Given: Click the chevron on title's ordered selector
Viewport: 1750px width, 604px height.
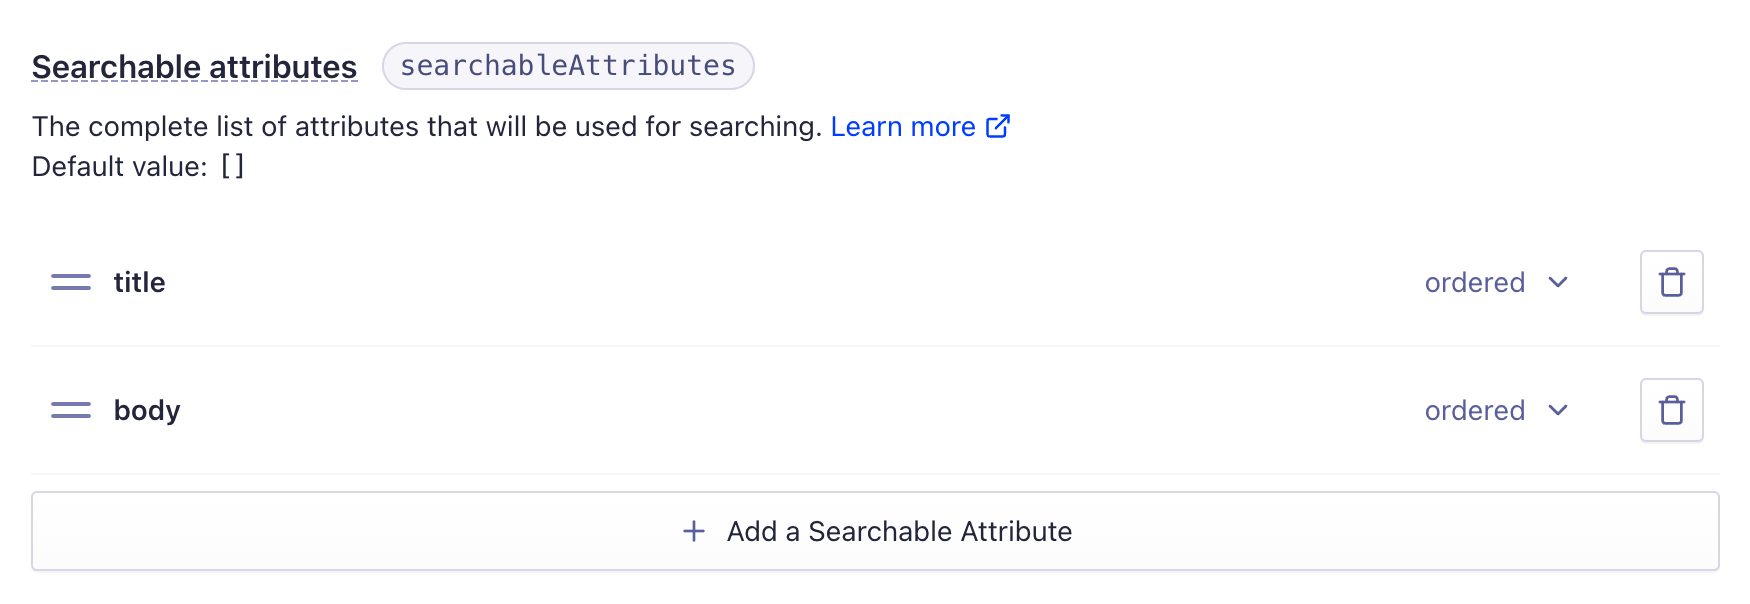Looking at the screenshot, I should coord(1558,283).
